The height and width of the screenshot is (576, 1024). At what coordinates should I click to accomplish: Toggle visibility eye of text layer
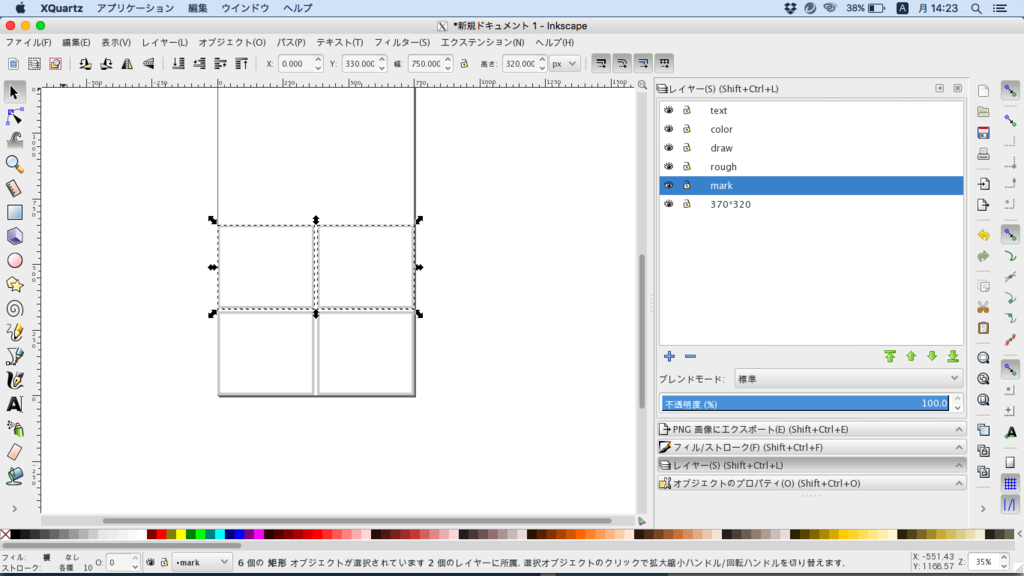[669, 110]
